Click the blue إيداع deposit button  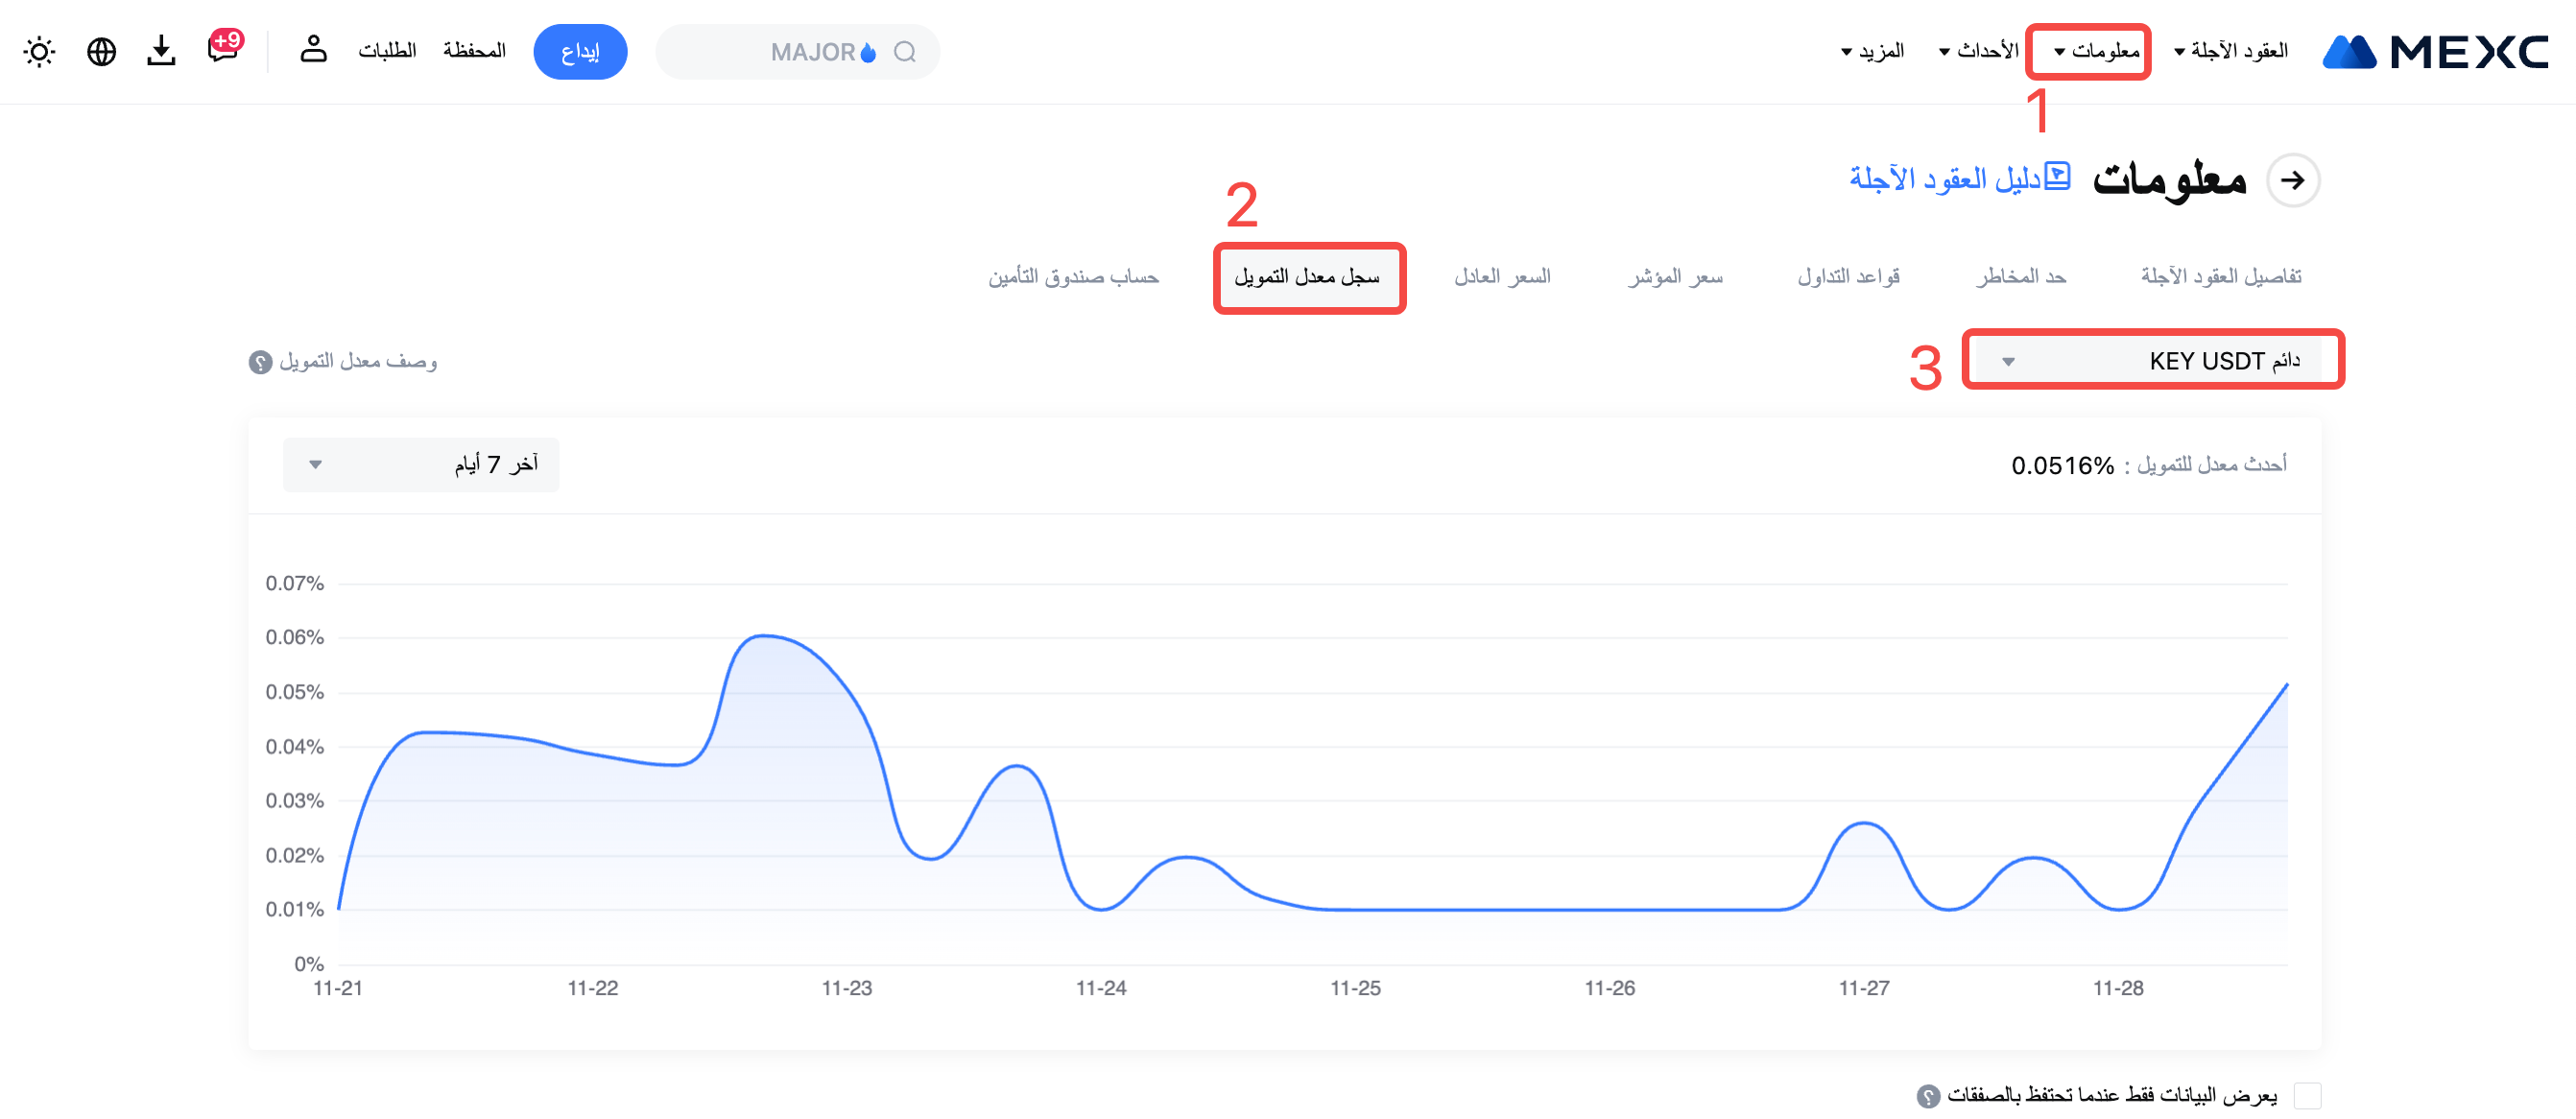[x=580, y=52]
